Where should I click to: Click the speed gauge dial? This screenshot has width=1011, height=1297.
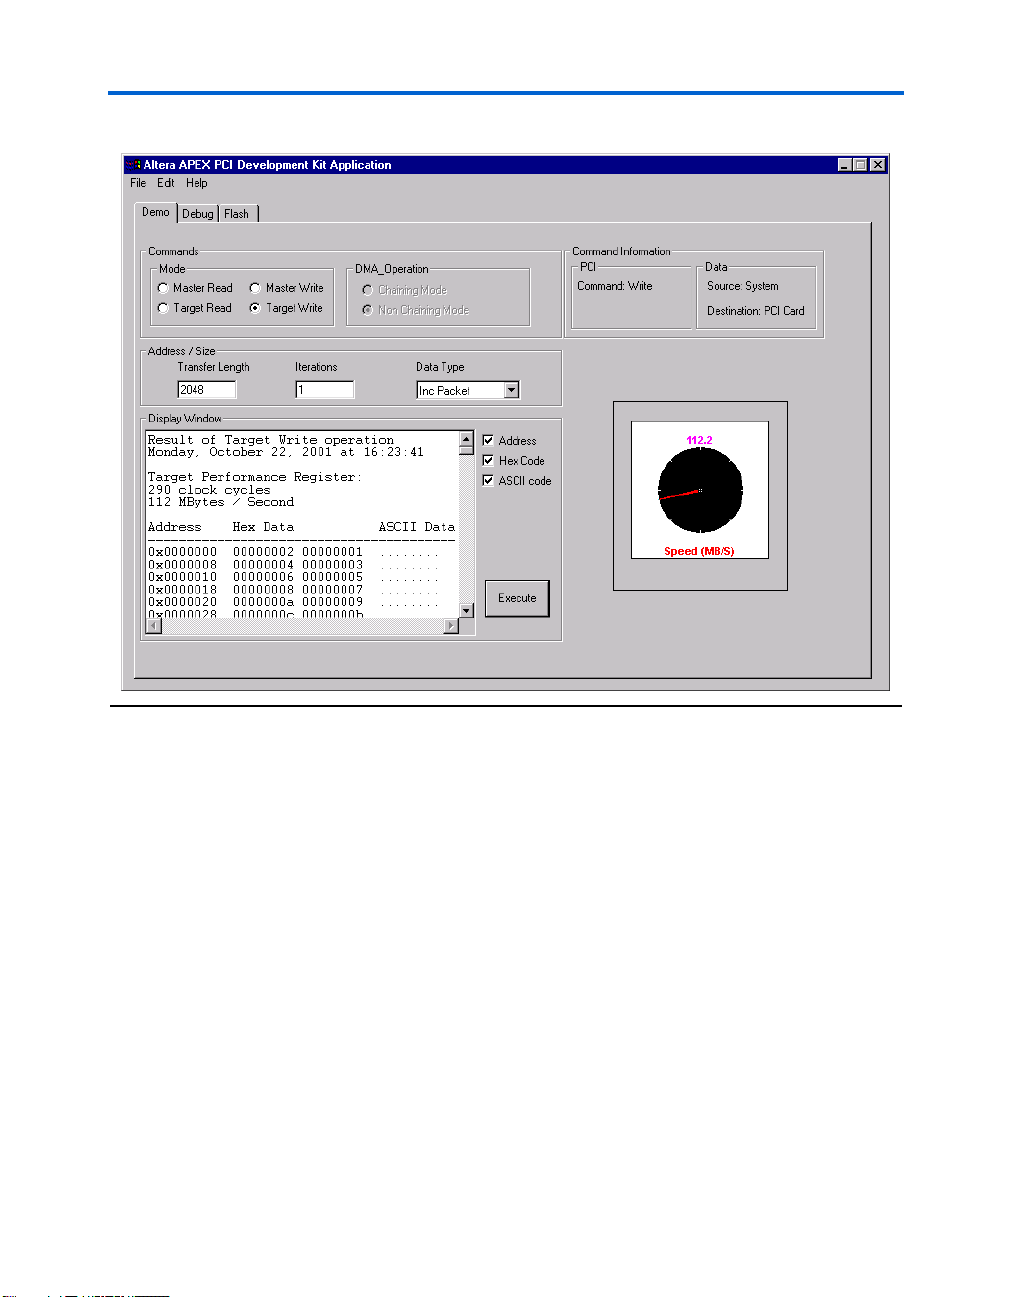(x=700, y=490)
